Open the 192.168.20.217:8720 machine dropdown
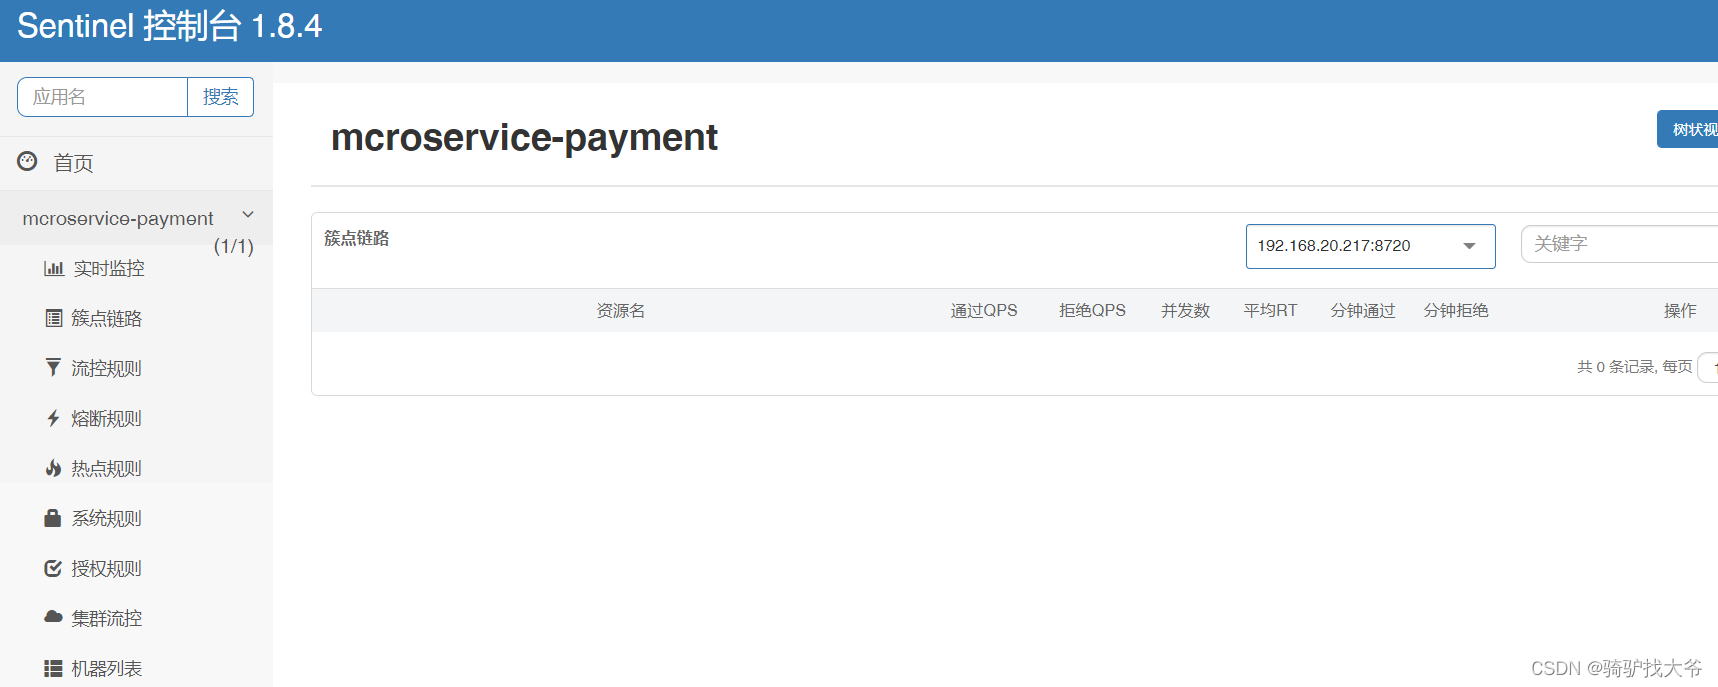 (1370, 246)
